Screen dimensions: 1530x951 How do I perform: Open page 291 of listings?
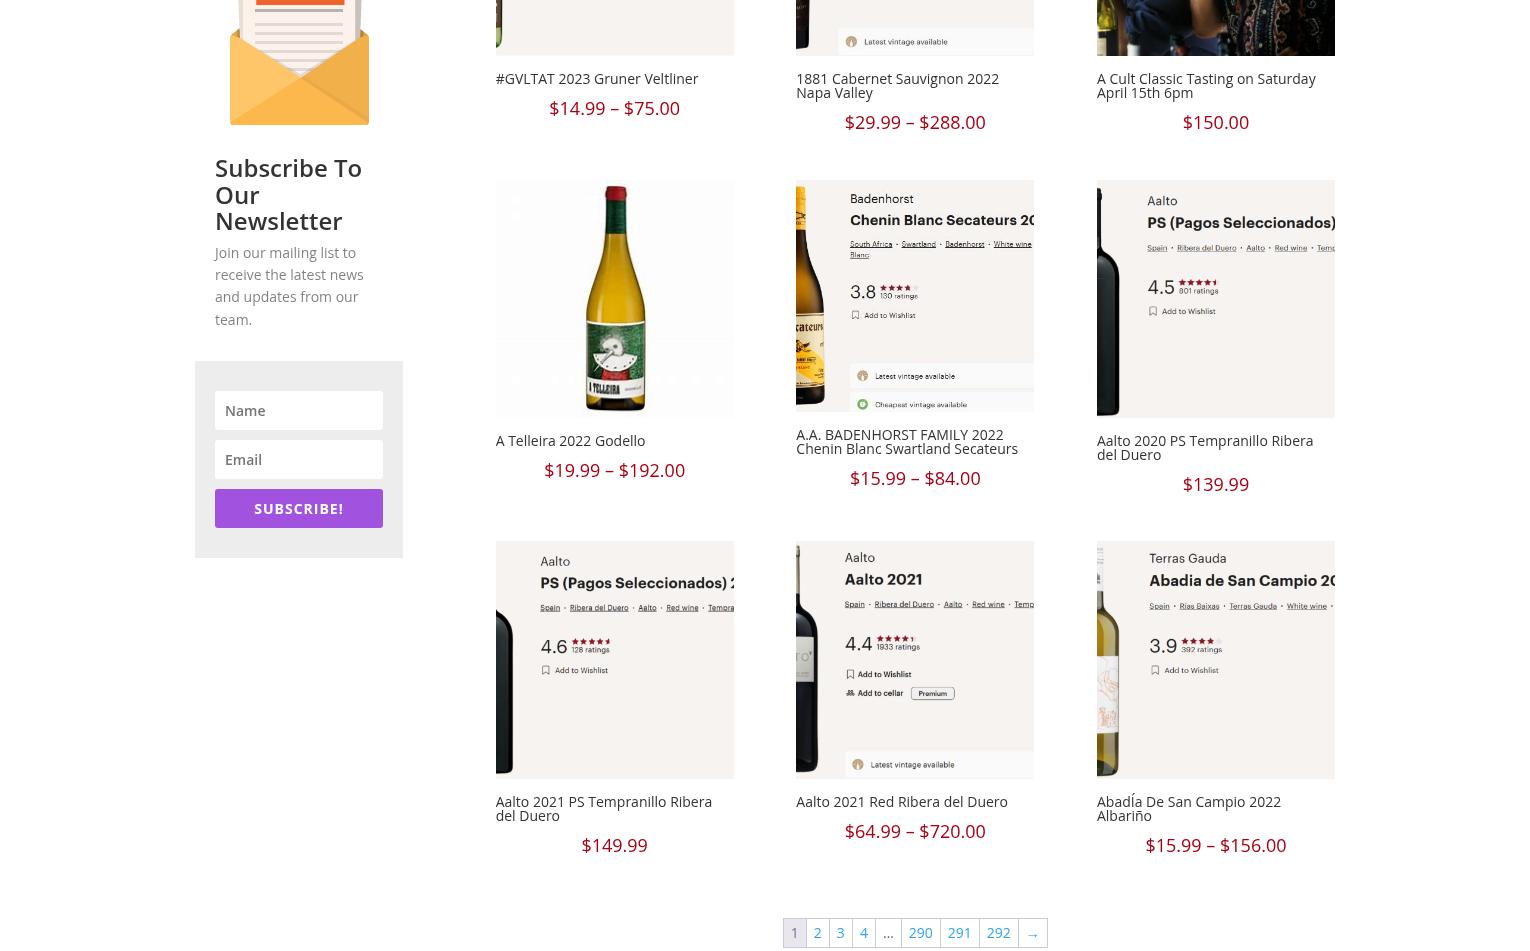pyautogui.click(x=959, y=933)
